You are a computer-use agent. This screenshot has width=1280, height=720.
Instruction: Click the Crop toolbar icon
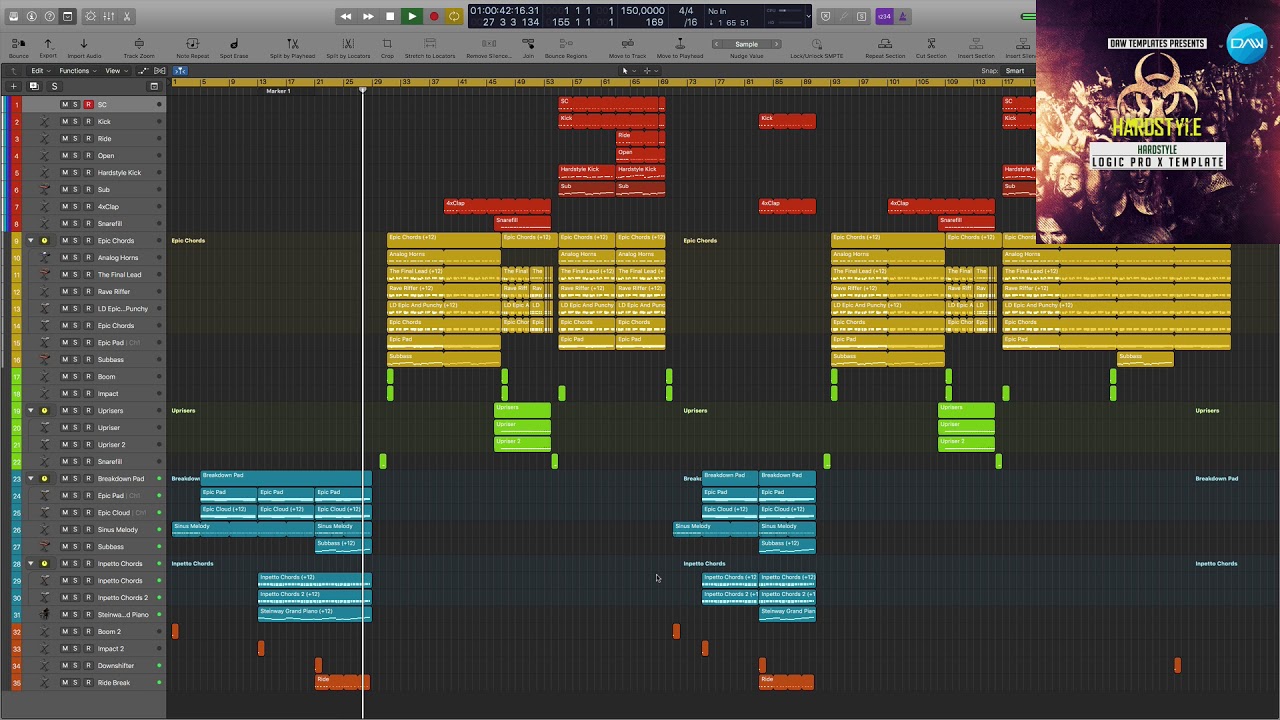[387, 44]
